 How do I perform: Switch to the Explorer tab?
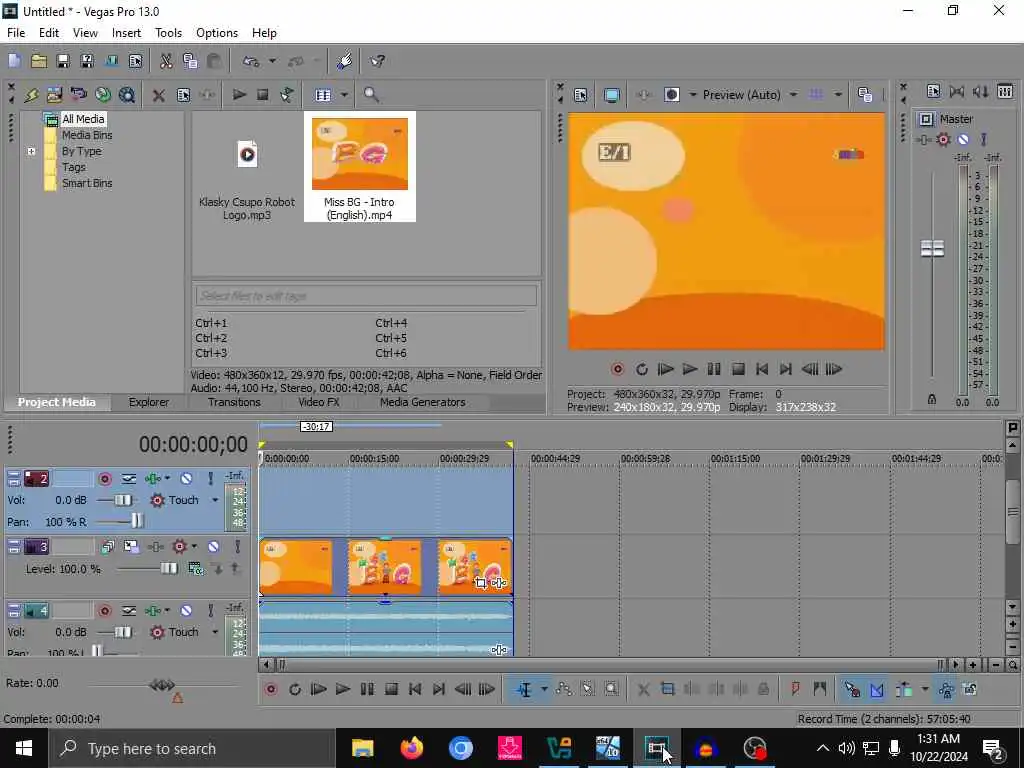pyautogui.click(x=149, y=402)
